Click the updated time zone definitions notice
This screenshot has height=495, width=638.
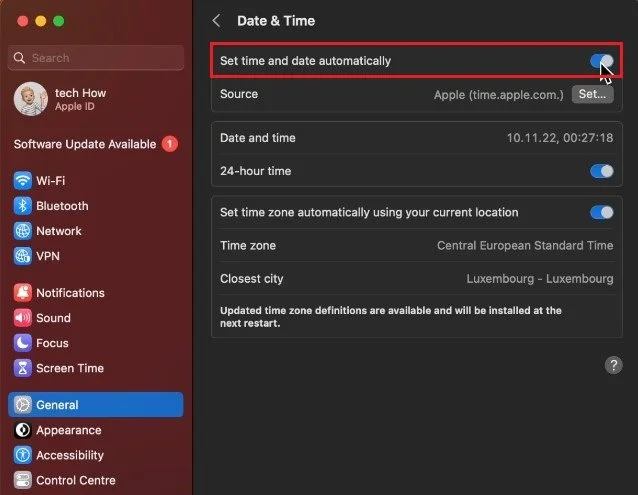click(x=391, y=317)
